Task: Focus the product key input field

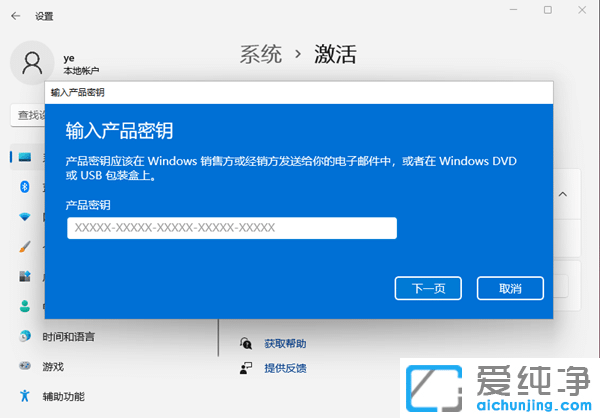Action: [x=232, y=228]
